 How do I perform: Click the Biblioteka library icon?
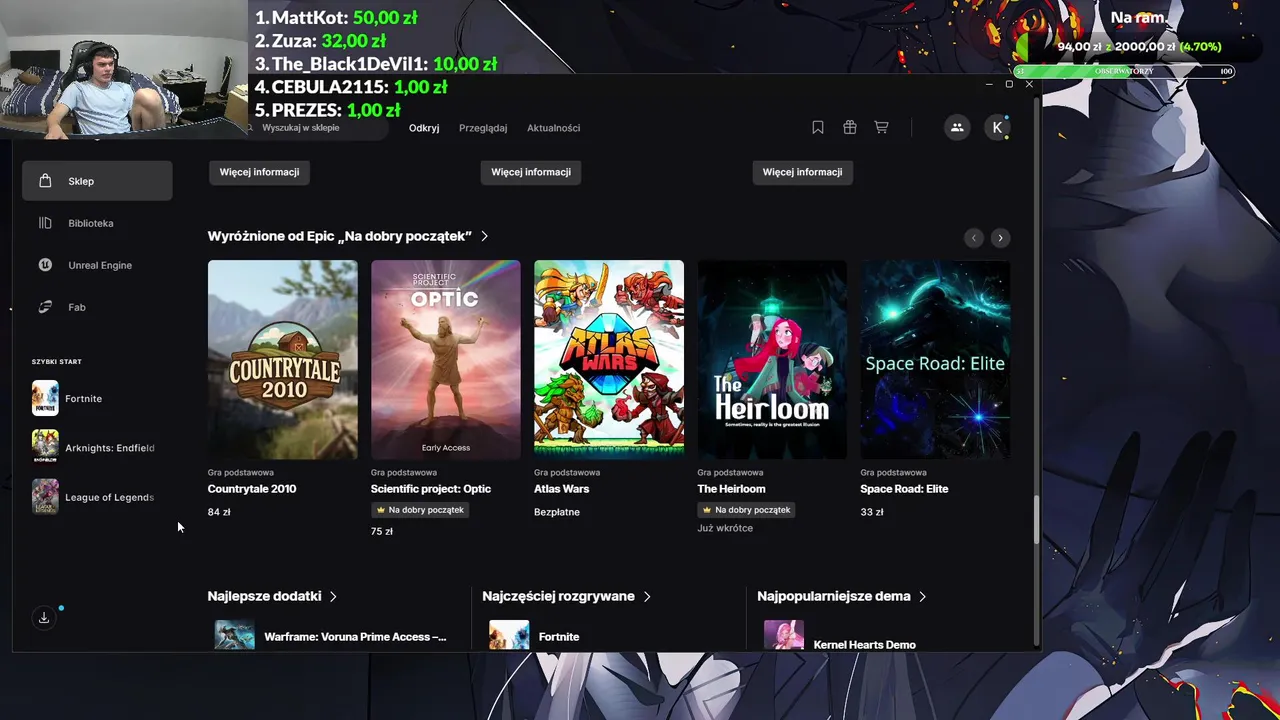(x=45, y=223)
